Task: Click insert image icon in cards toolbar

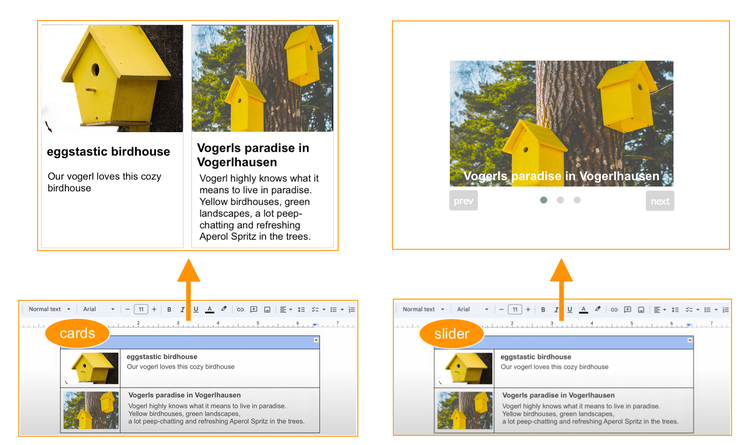Action: [x=267, y=310]
